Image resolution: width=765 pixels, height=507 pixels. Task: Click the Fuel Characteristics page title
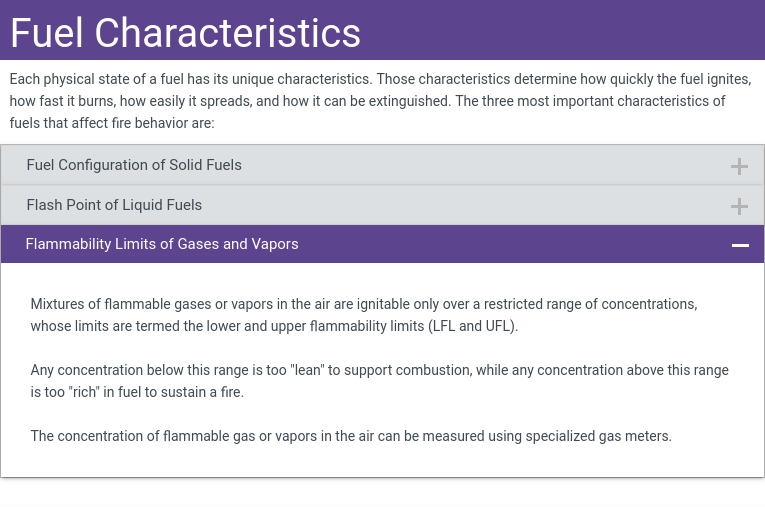click(185, 33)
